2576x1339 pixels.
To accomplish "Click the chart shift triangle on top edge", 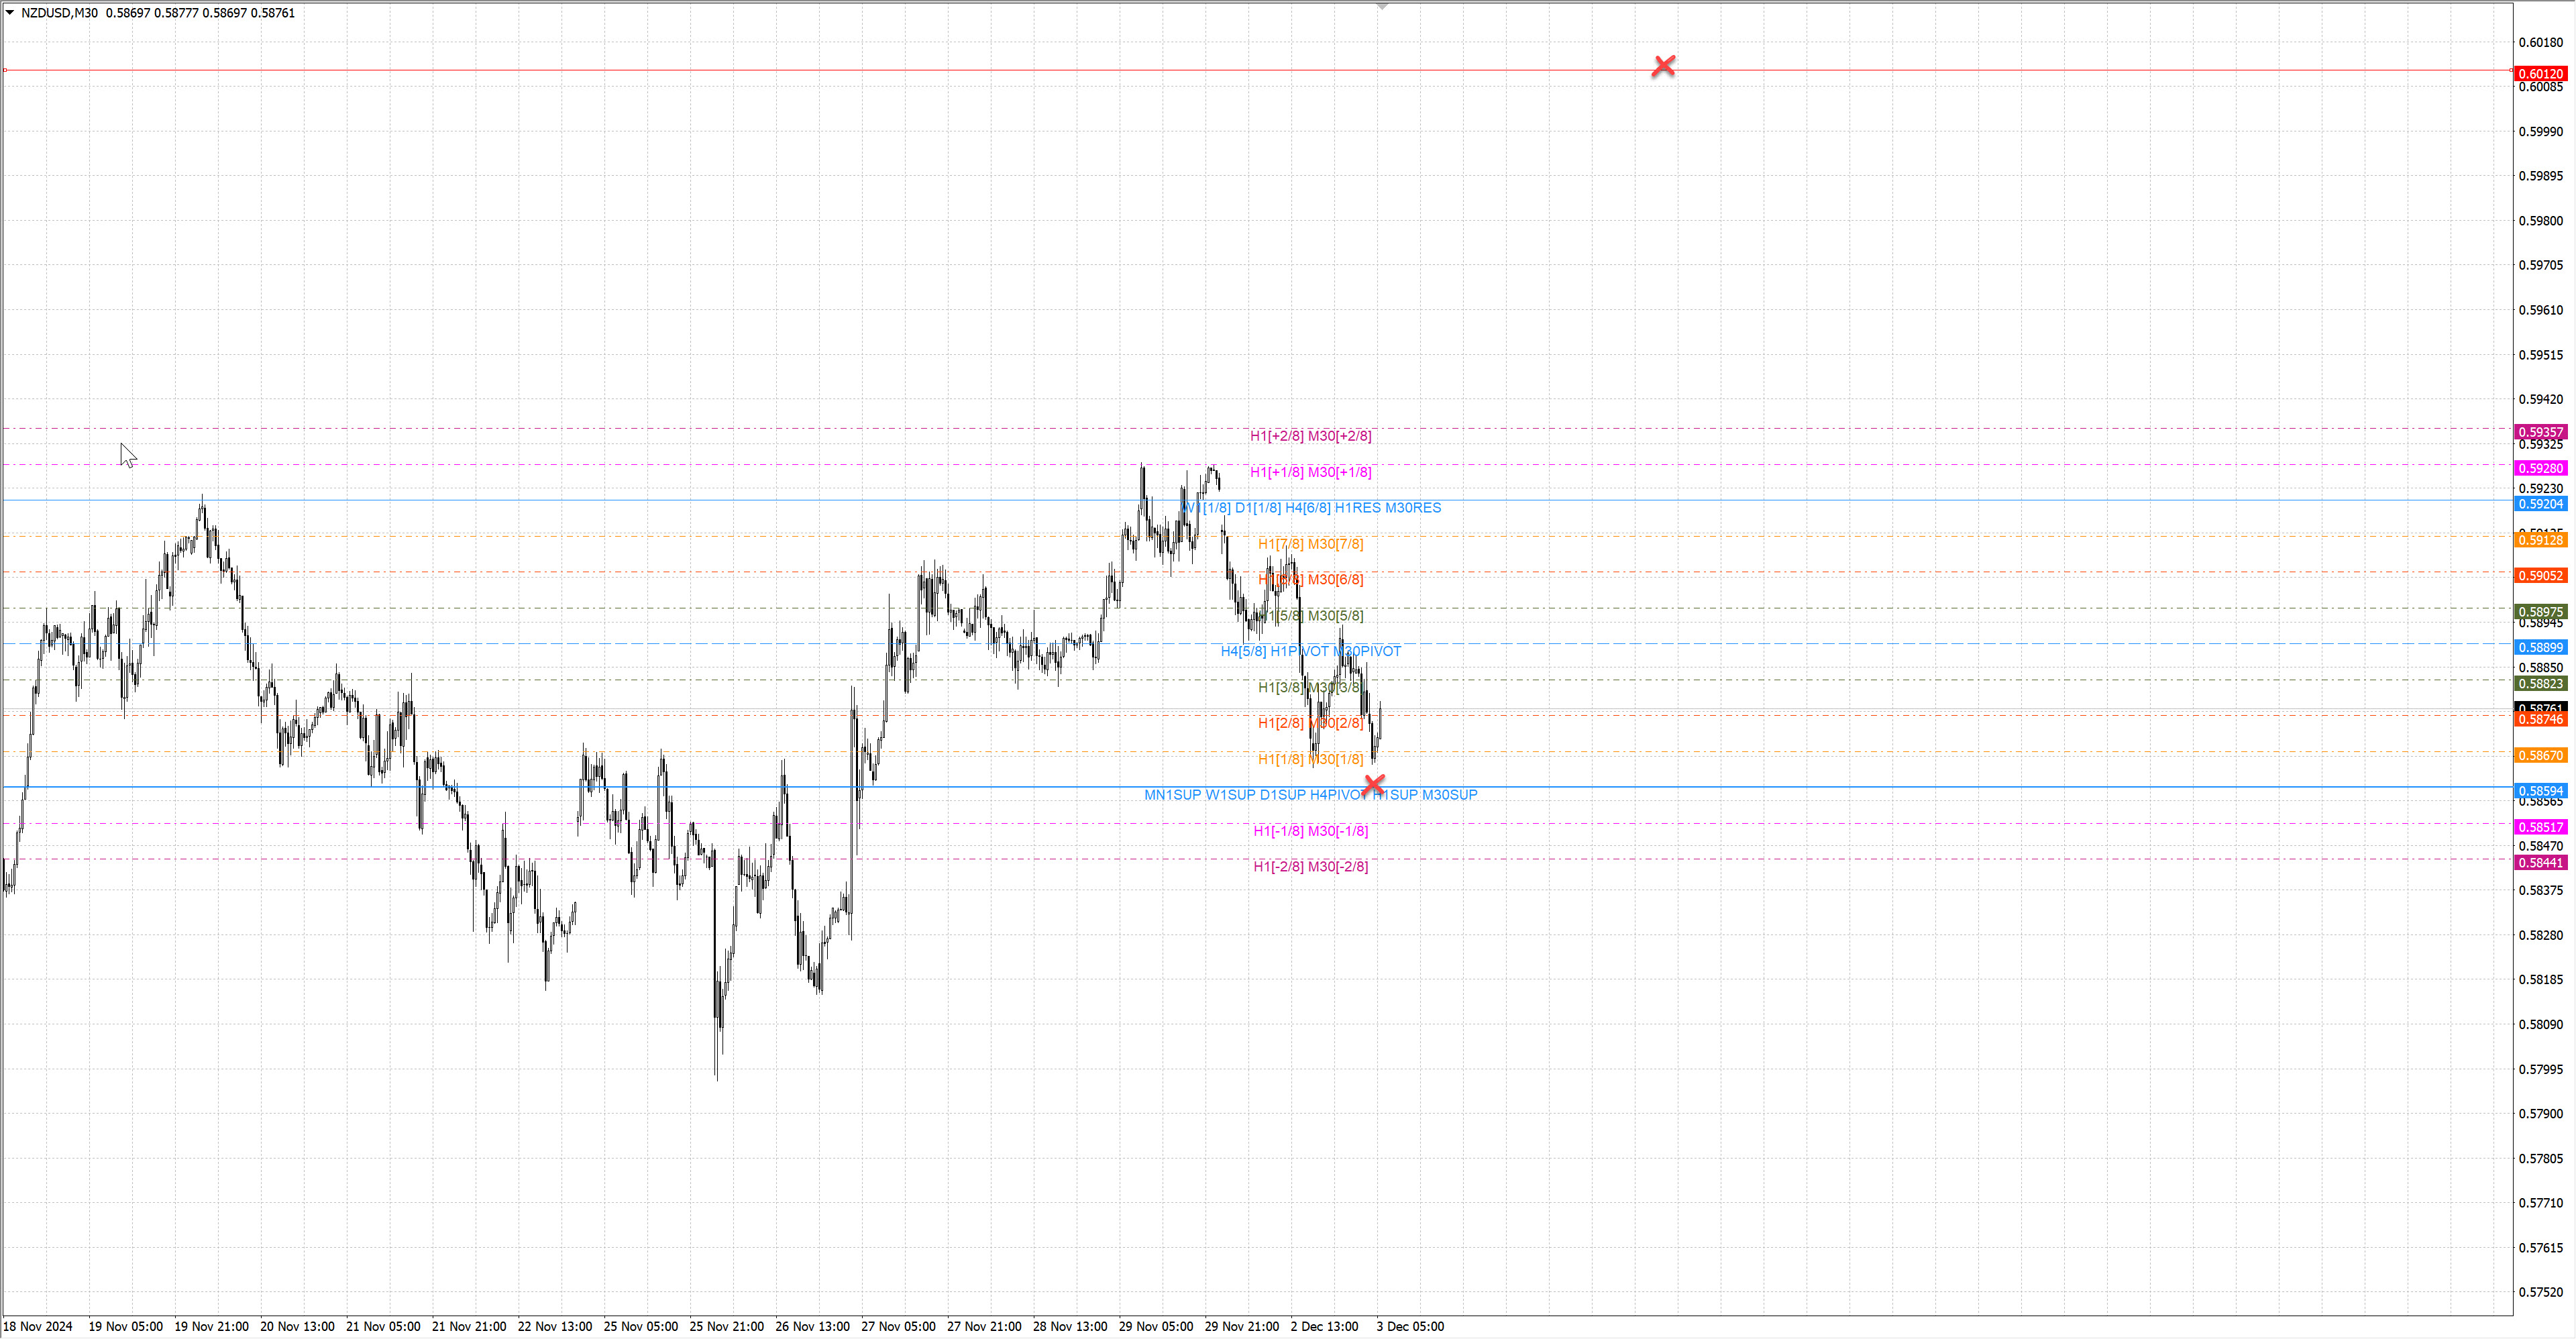I will (1382, 7).
